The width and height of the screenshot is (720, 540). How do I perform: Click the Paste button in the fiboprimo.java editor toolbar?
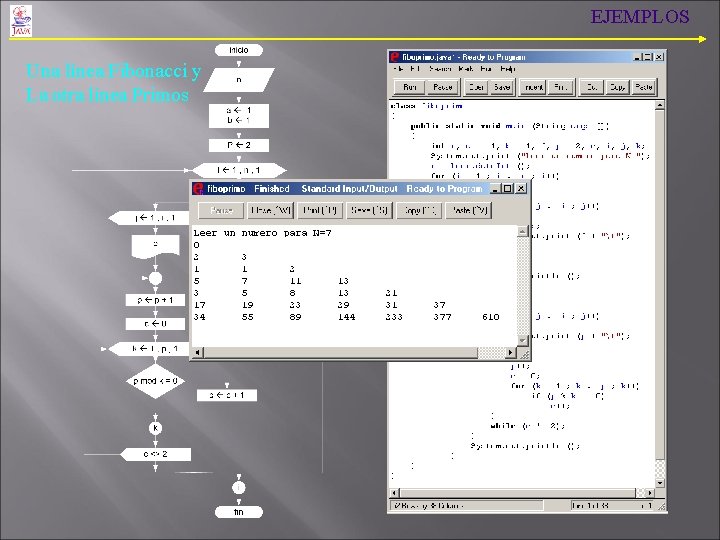pos(644,87)
